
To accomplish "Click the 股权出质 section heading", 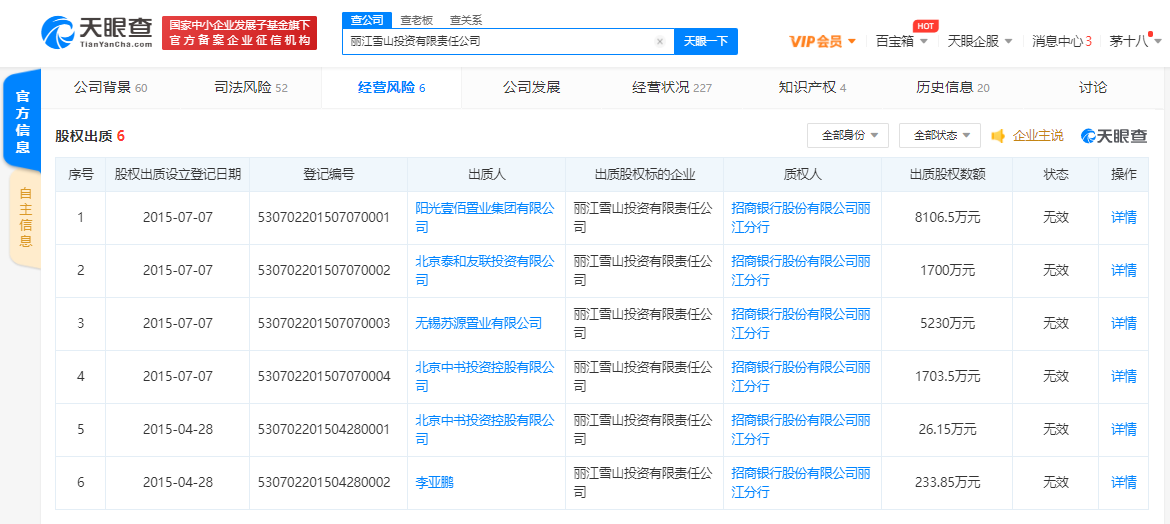I will coord(84,136).
